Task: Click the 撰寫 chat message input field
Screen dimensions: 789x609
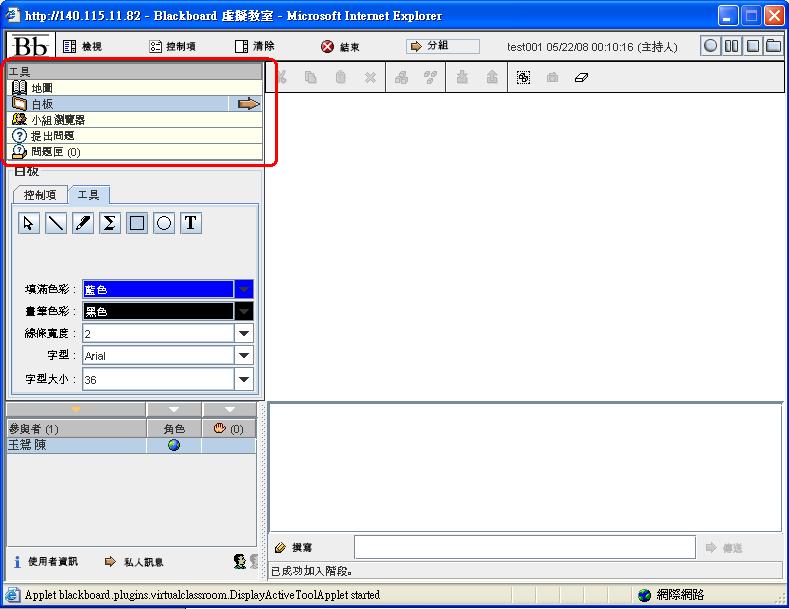Action: (x=524, y=547)
